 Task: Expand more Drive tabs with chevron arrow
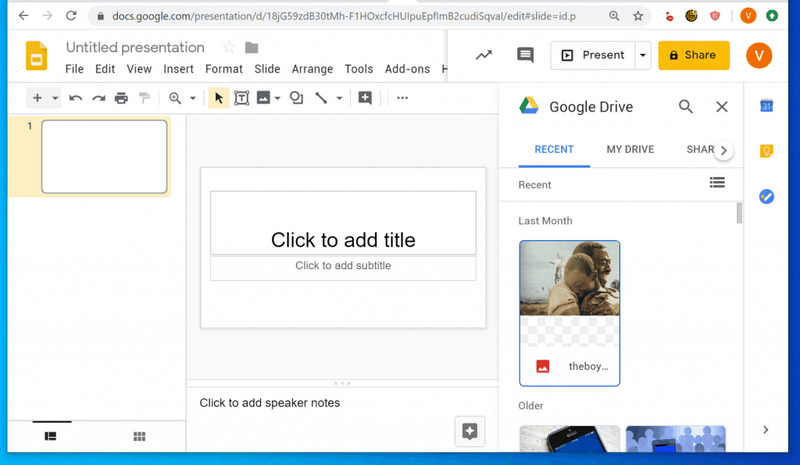723,150
